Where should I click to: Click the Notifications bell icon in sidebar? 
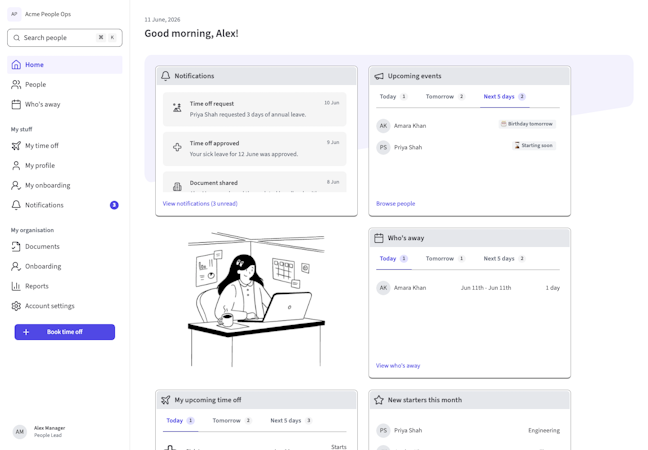pos(16,205)
